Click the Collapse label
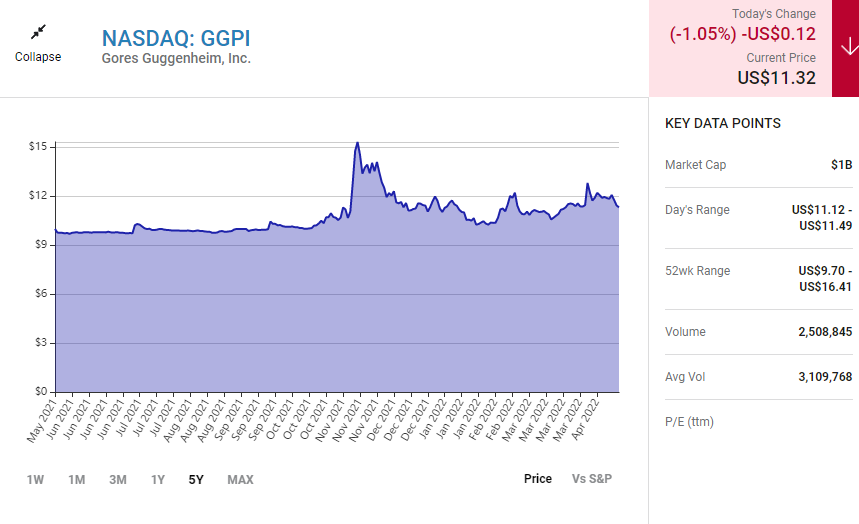This screenshot has height=524, width=859. tap(38, 57)
